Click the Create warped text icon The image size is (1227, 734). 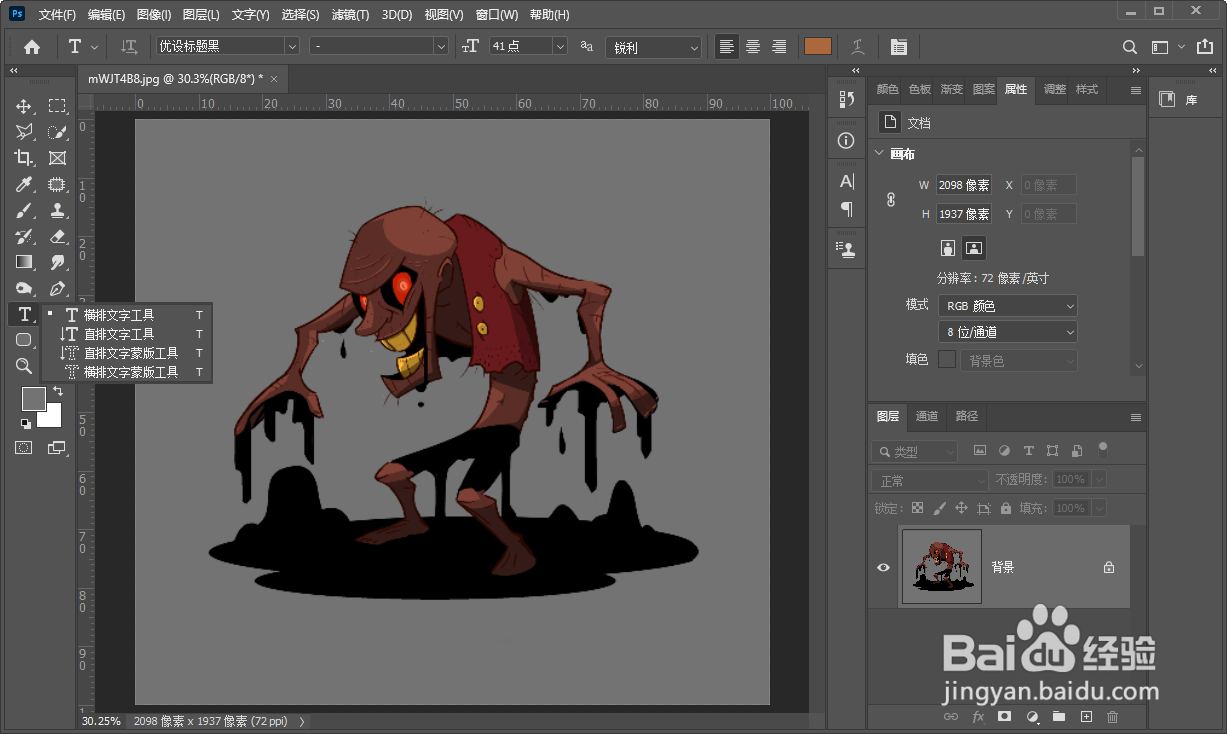[858, 47]
